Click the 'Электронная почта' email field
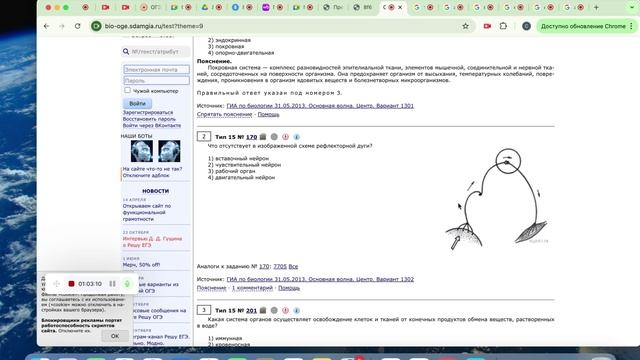This screenshot has width=640, height=360. tap(156, 69)
